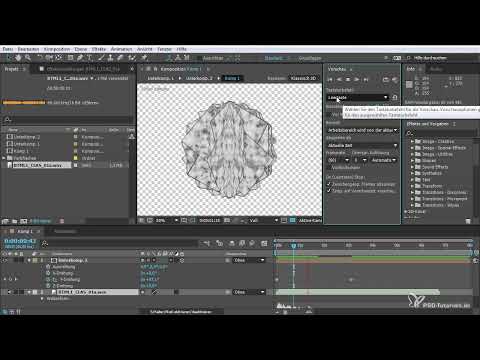
Task: Create new composition from project panel footer
Action: pyautogui.click(x=24, y=221)
